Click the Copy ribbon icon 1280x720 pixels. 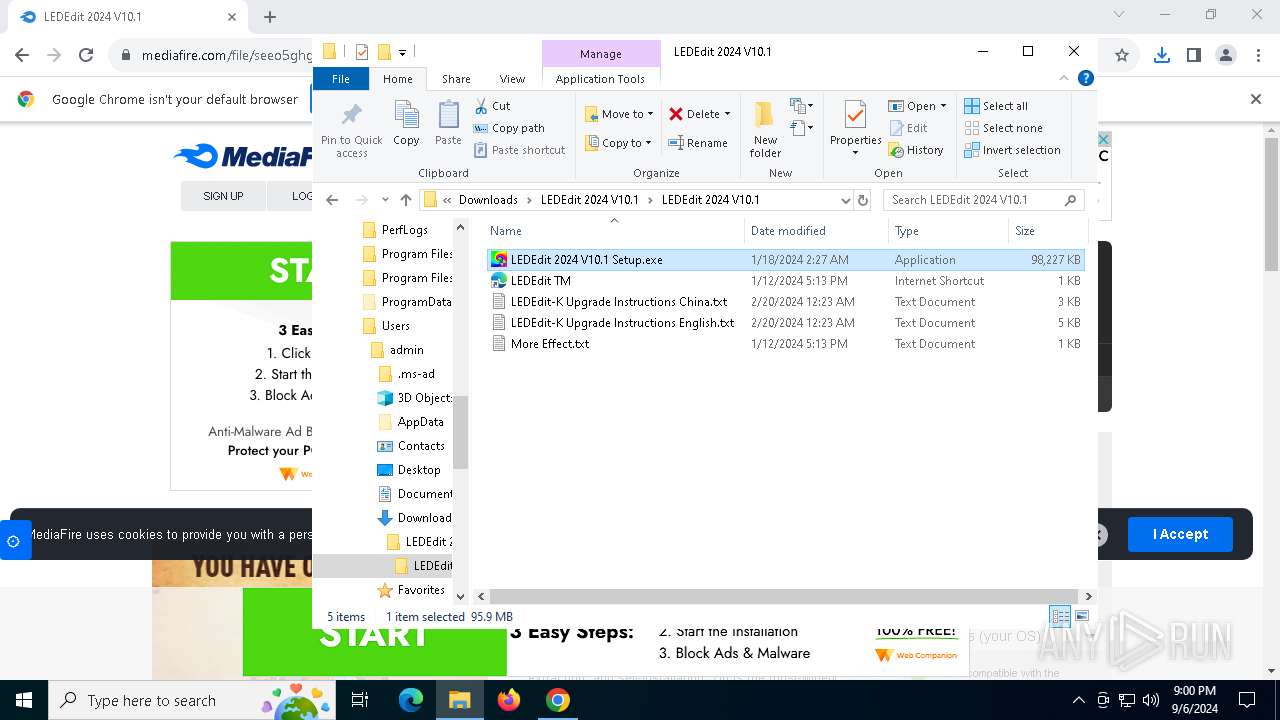[406, 115]
